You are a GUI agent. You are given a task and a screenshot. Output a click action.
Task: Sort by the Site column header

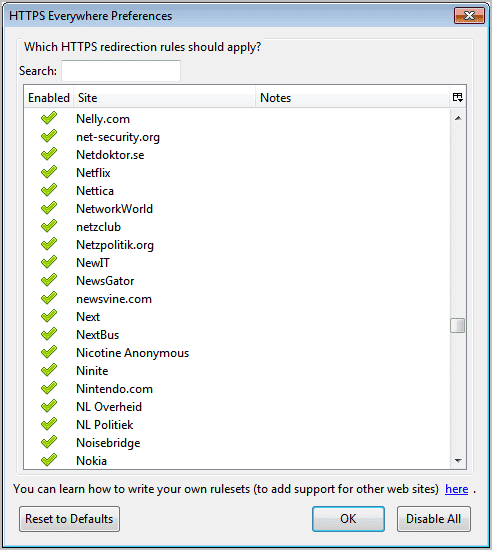[164, 98]
